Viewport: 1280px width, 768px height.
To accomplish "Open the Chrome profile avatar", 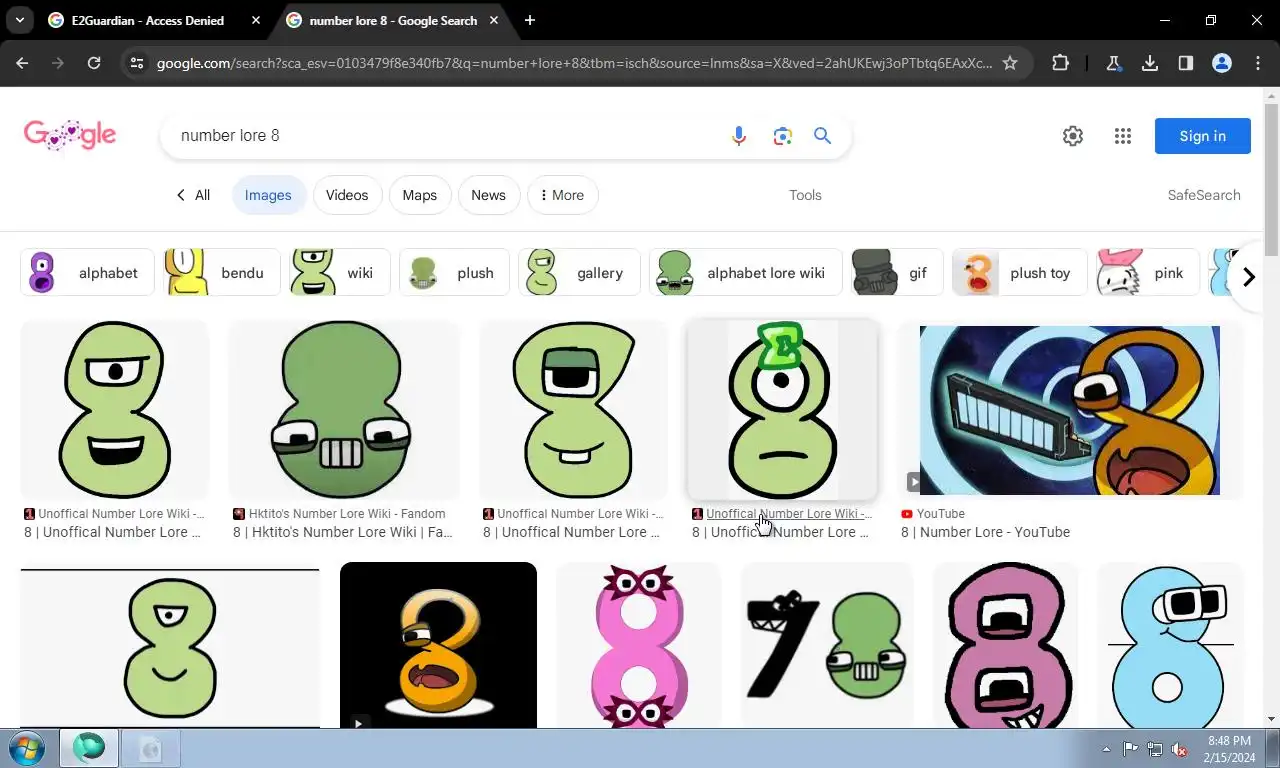I will point(1221,63).
